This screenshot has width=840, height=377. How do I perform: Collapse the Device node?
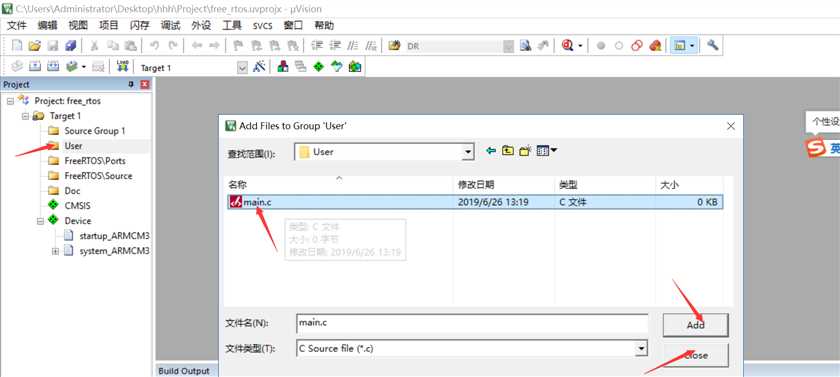click(x=40, y=221)
